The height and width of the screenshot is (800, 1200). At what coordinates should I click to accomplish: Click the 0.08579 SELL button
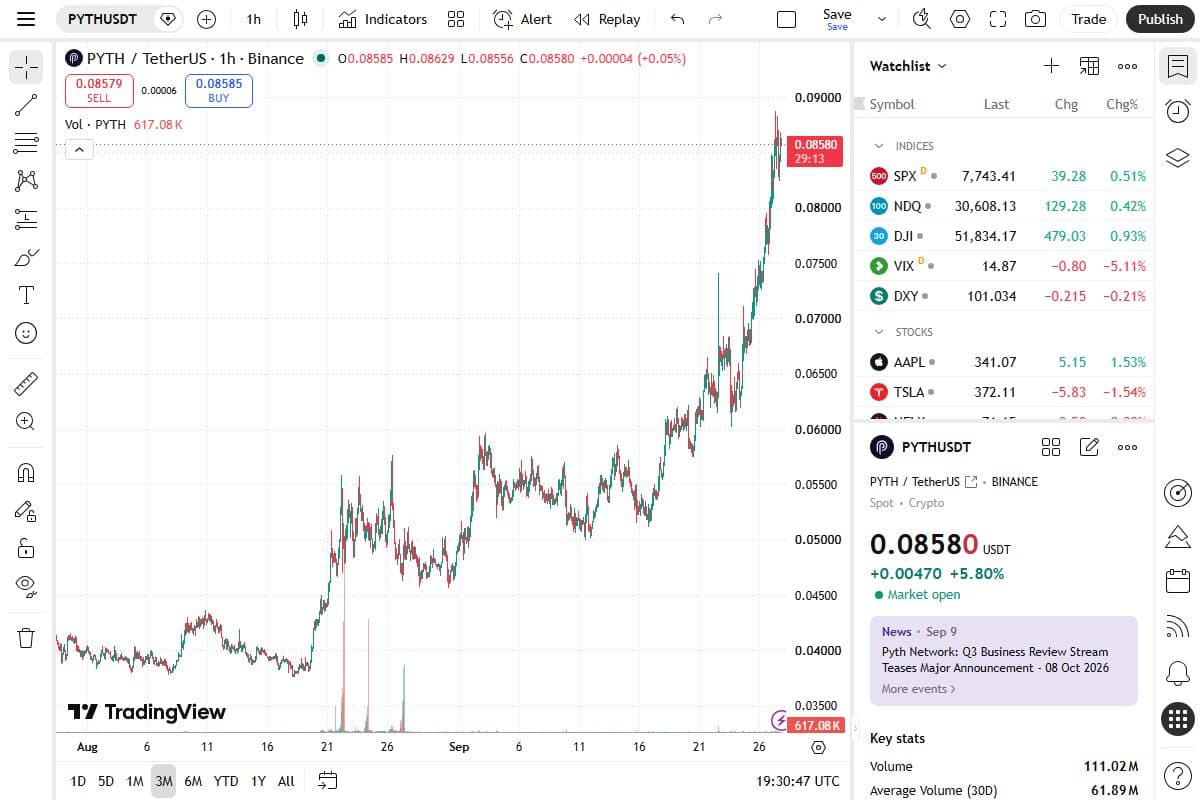[x=99, y=91]
